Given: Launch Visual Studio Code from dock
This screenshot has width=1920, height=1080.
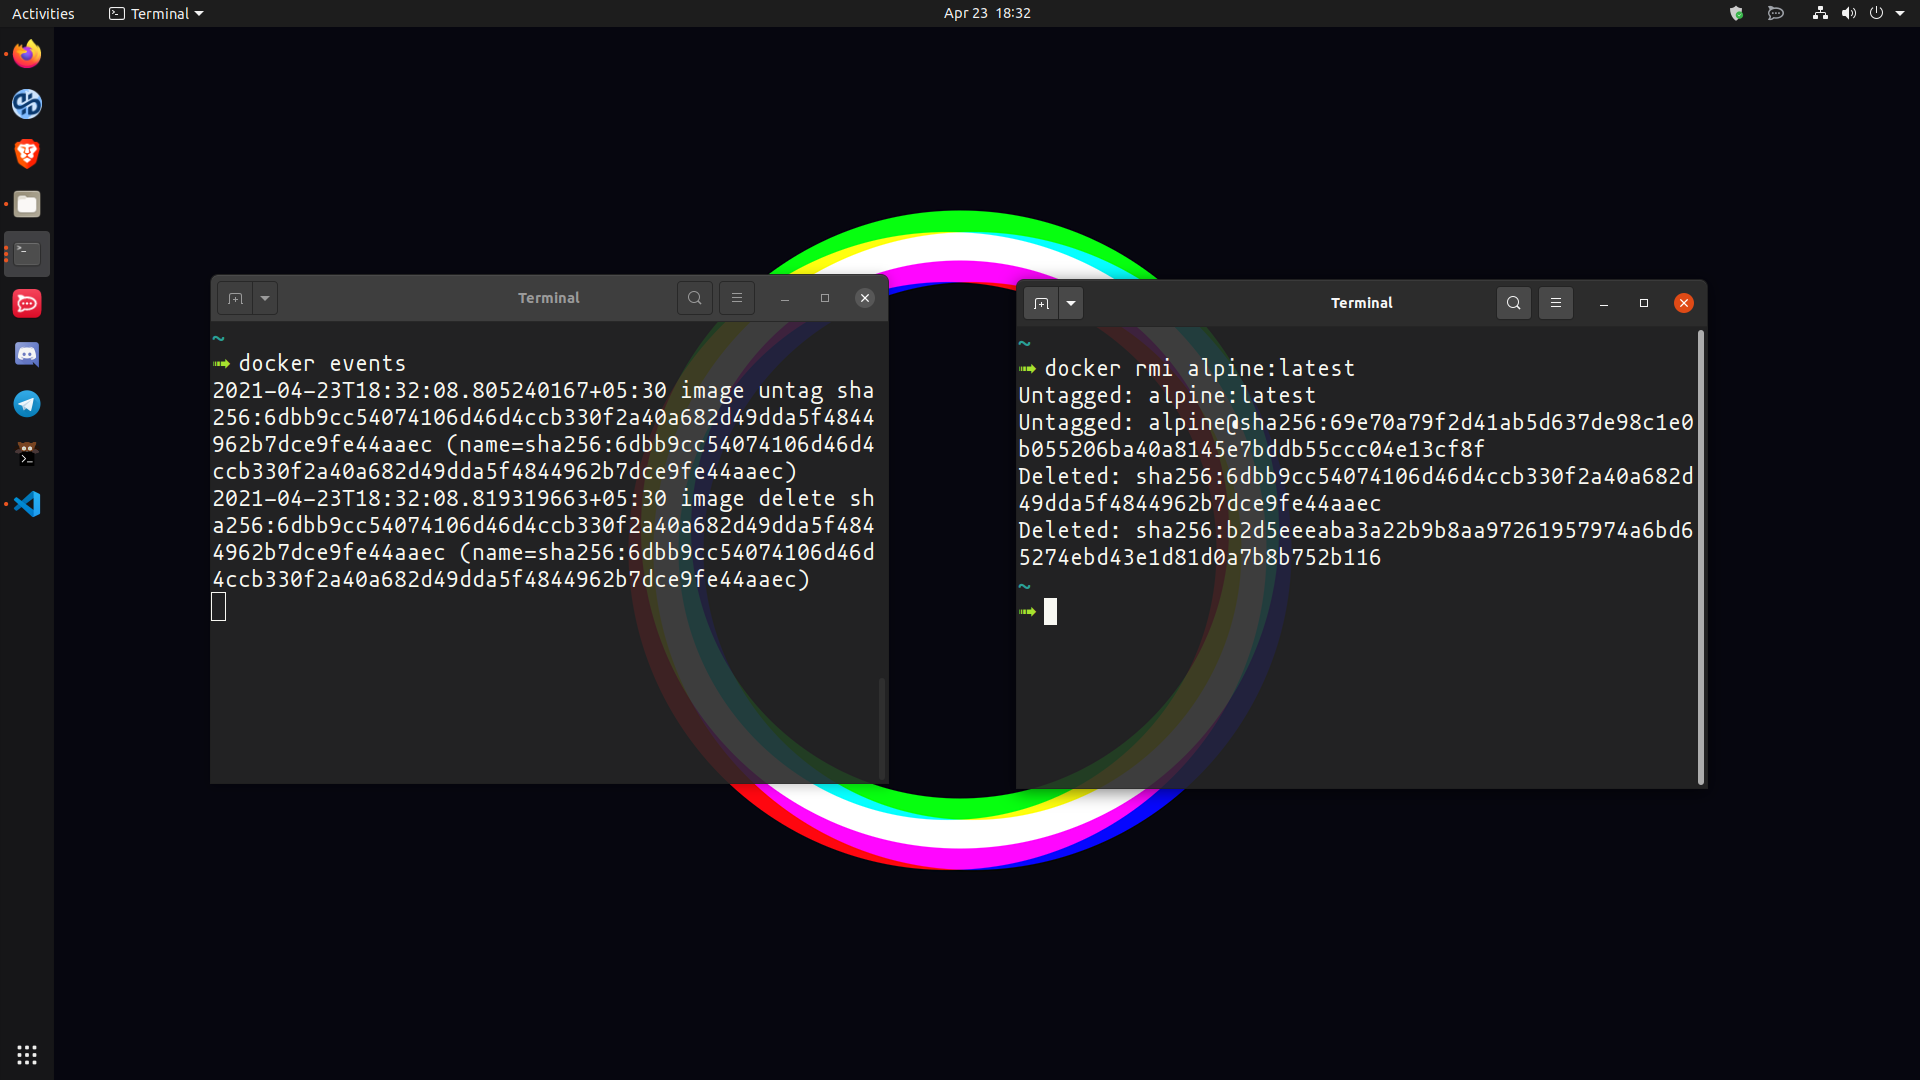Looking at the screenshot, I should pos(27,504).
